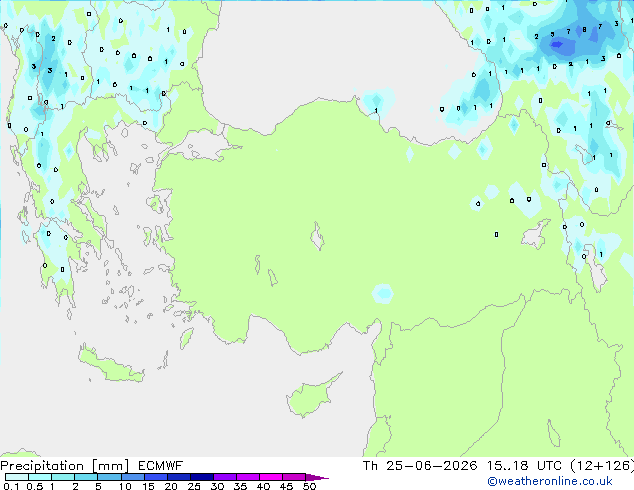The width and height of the screenshot is (634, 490).
Task: Pick the 15–20 mm legend swatch
Action: click(x=156, y=477)
